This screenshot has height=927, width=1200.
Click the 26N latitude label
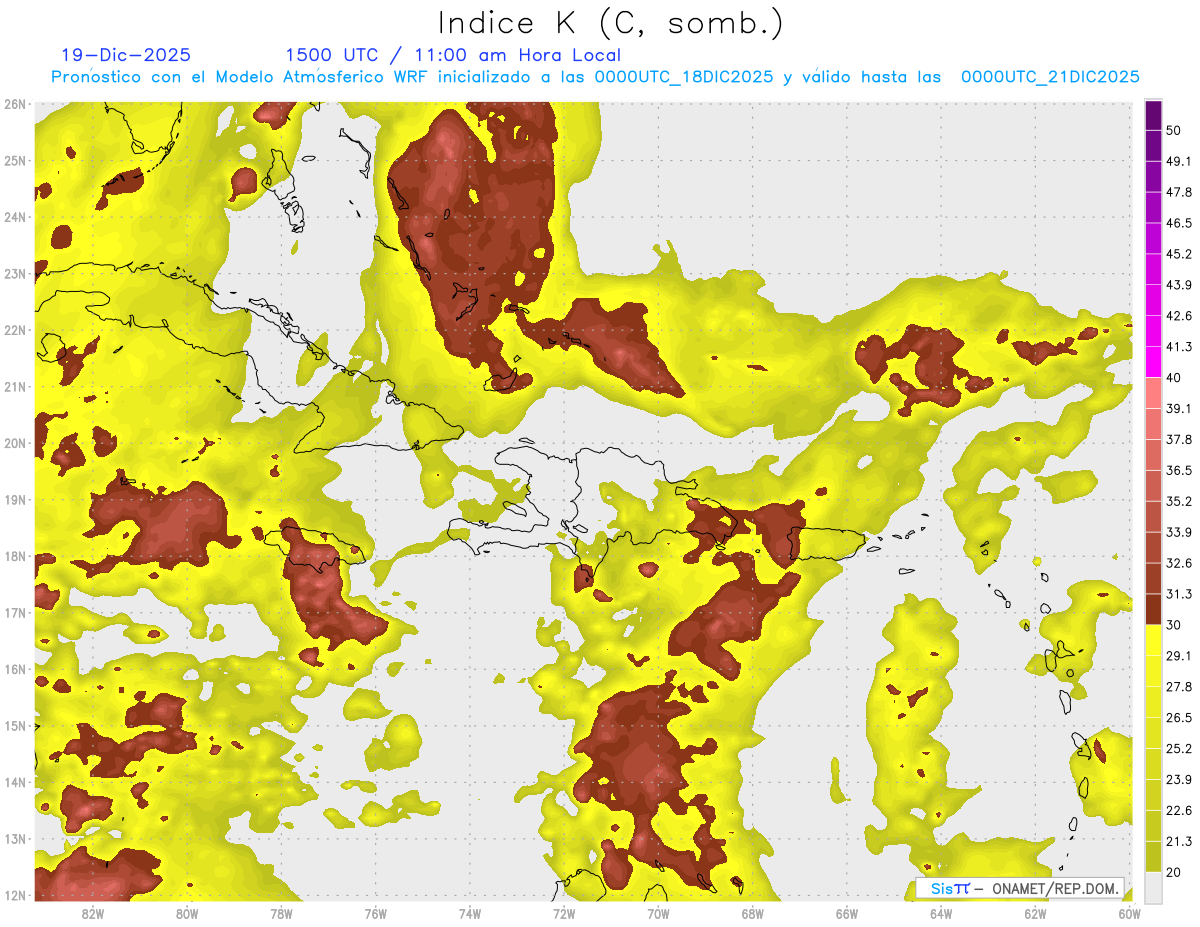click(x=15, y=104)
